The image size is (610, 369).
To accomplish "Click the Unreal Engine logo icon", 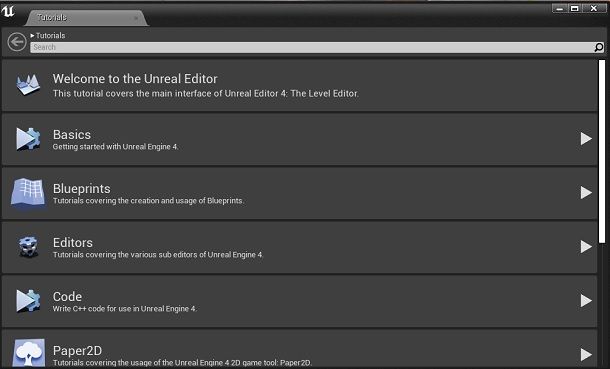I will pyautogui.click(x=8, y=11).
